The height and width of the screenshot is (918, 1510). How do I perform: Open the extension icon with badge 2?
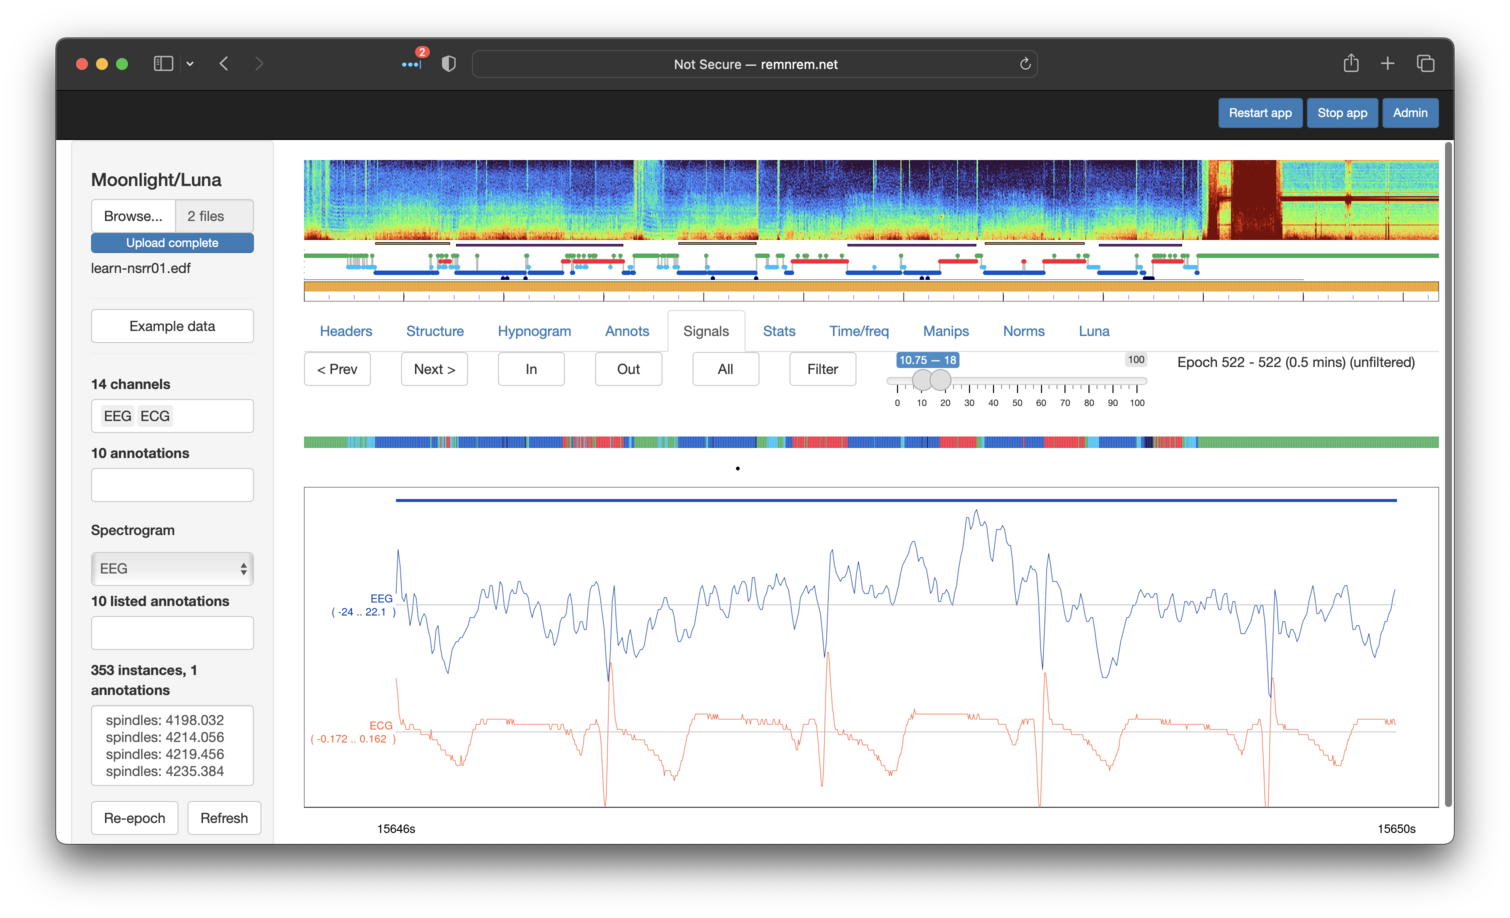pyautogui.click(x=412, y=64)
